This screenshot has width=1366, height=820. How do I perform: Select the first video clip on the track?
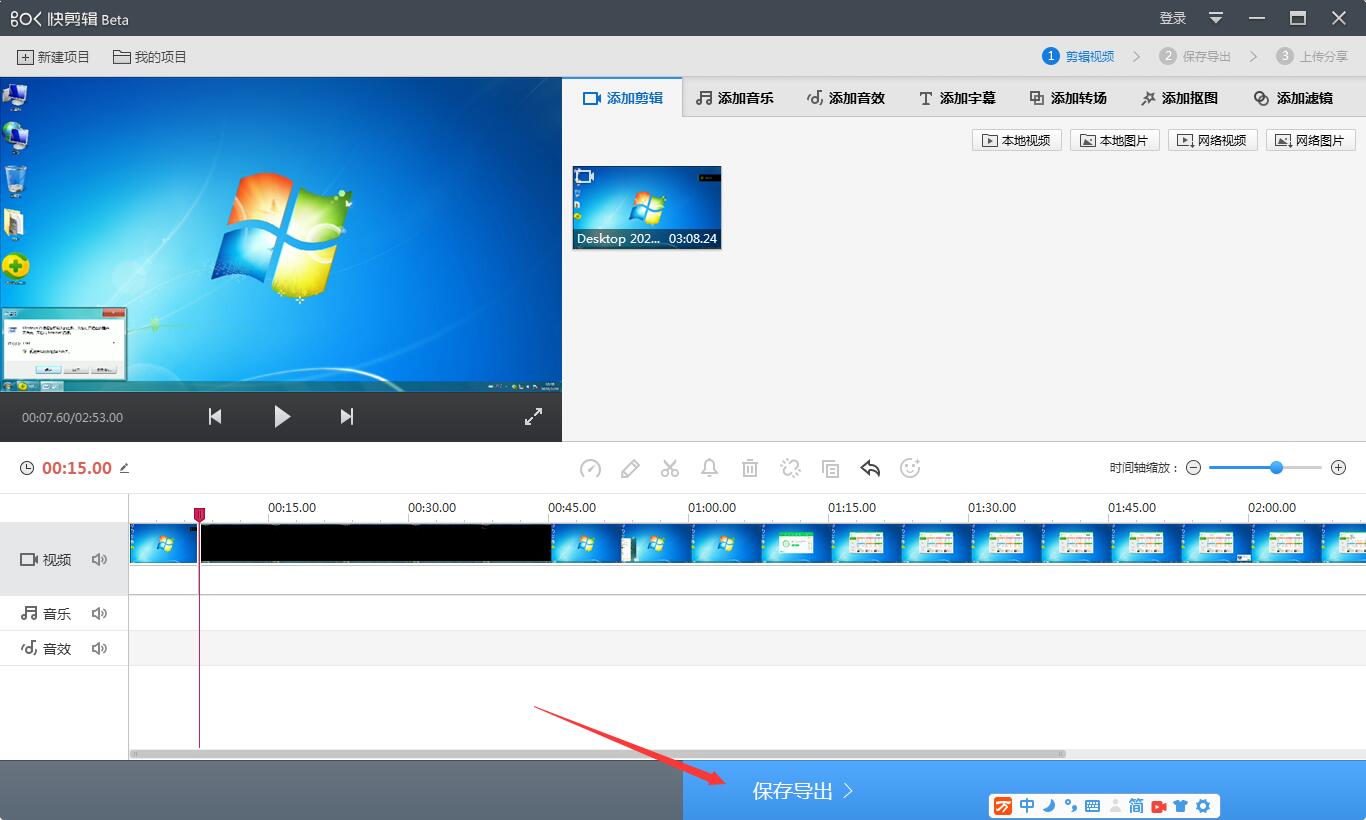pyautogui.click(x=164, y=543)
